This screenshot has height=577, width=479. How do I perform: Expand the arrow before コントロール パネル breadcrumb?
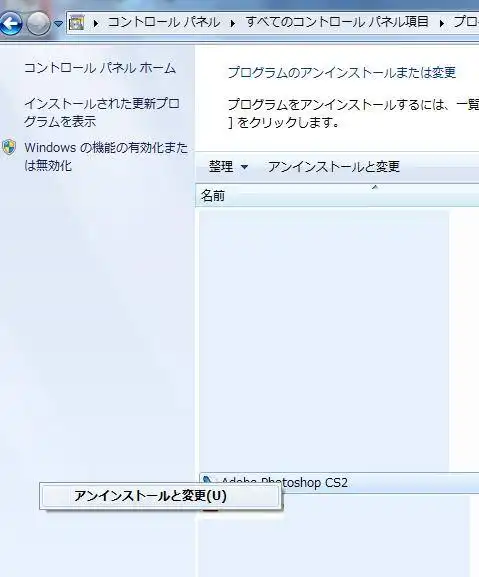96,24
